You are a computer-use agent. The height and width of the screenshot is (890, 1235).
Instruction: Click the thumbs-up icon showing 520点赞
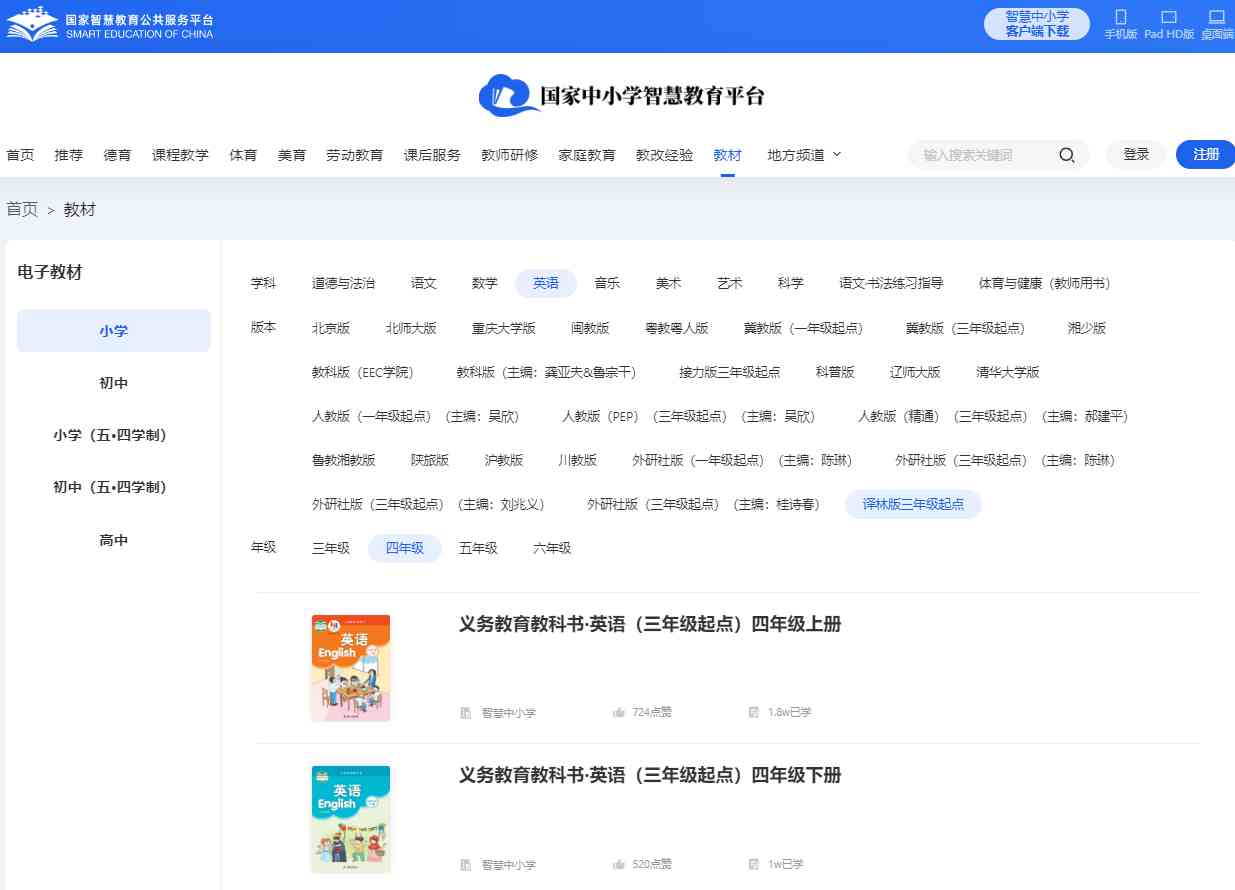click(619, 864)
